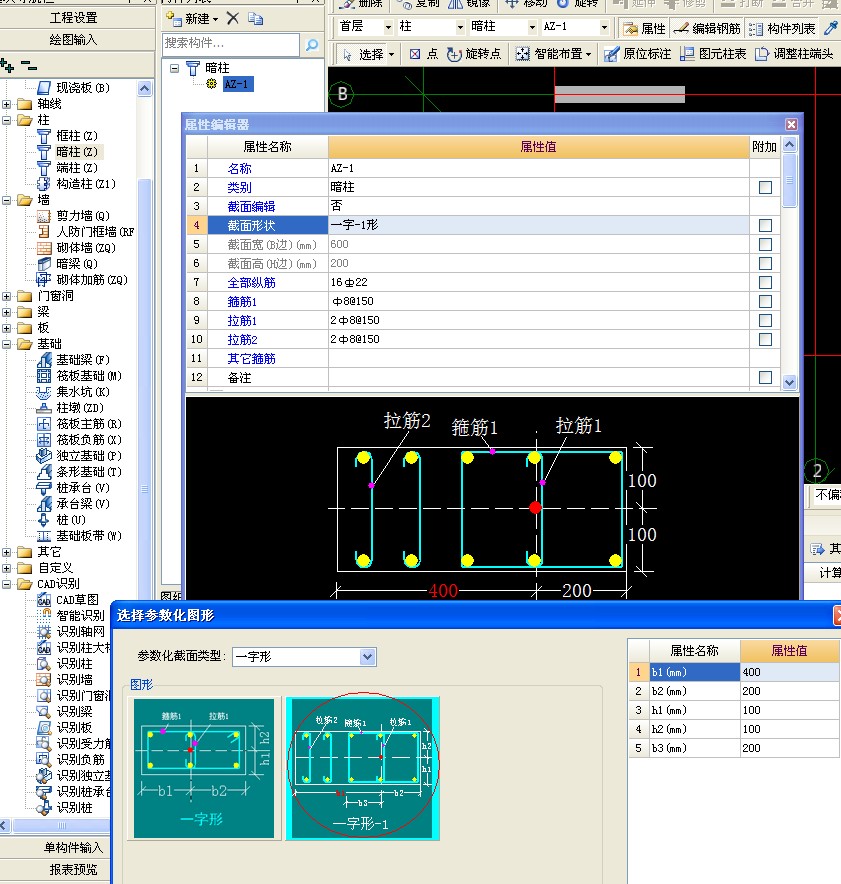Select CAD草图 tree item
This screenshot has width=841, height=884.
[x=77, y=600]
